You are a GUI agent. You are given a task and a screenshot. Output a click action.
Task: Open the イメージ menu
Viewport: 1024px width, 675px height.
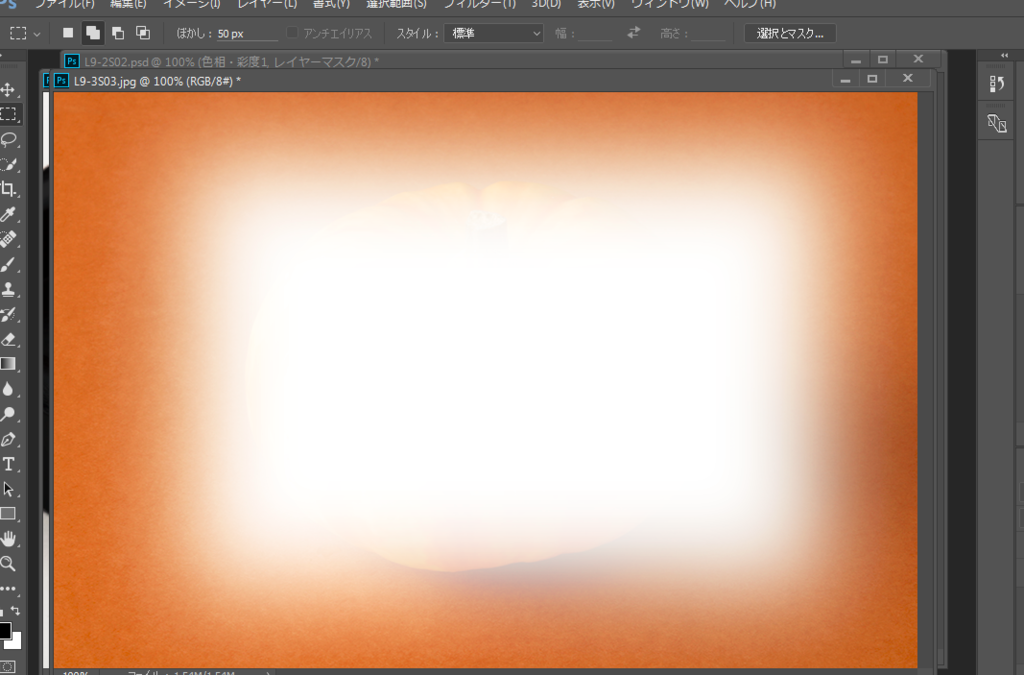tap(192, 4)
